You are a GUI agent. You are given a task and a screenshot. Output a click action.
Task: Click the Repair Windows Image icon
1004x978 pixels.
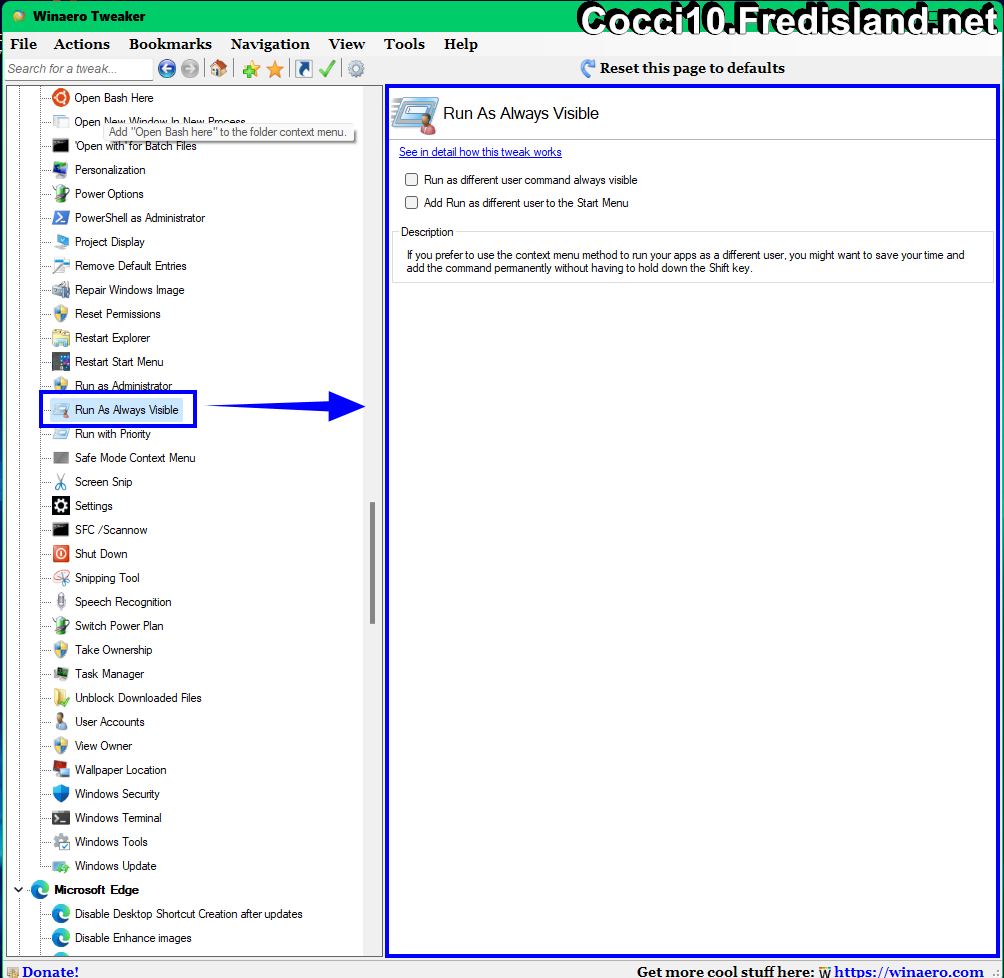tap(61, 290)
